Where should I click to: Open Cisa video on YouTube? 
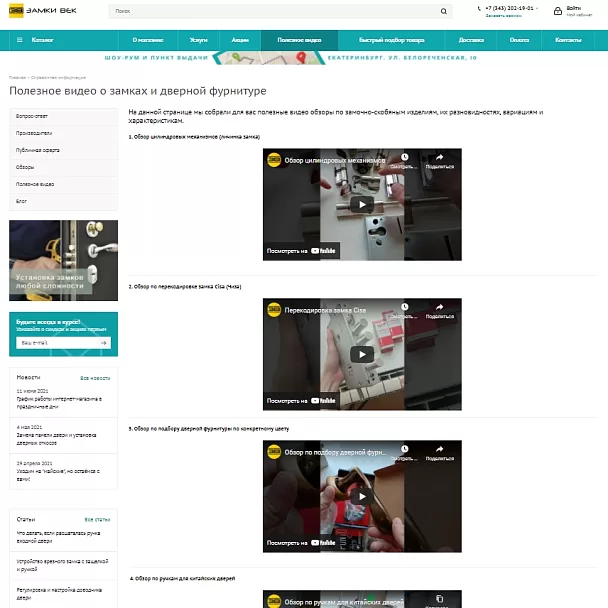click(x=301, y=400)
